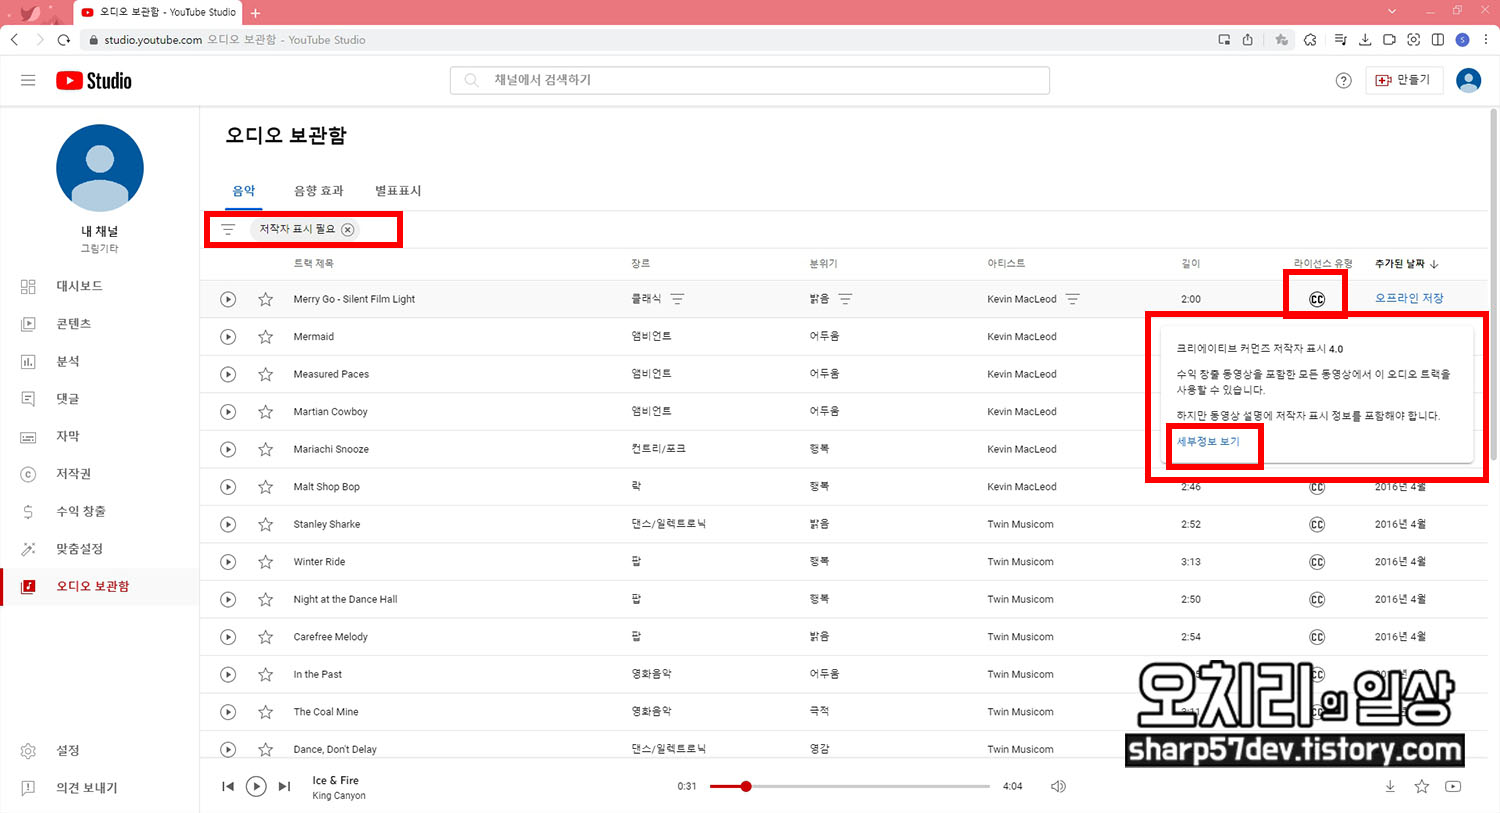Viewport: 1500px width, 813px height.
Task: Play the Mariachi Snooze track
Action: pos(228,449)
